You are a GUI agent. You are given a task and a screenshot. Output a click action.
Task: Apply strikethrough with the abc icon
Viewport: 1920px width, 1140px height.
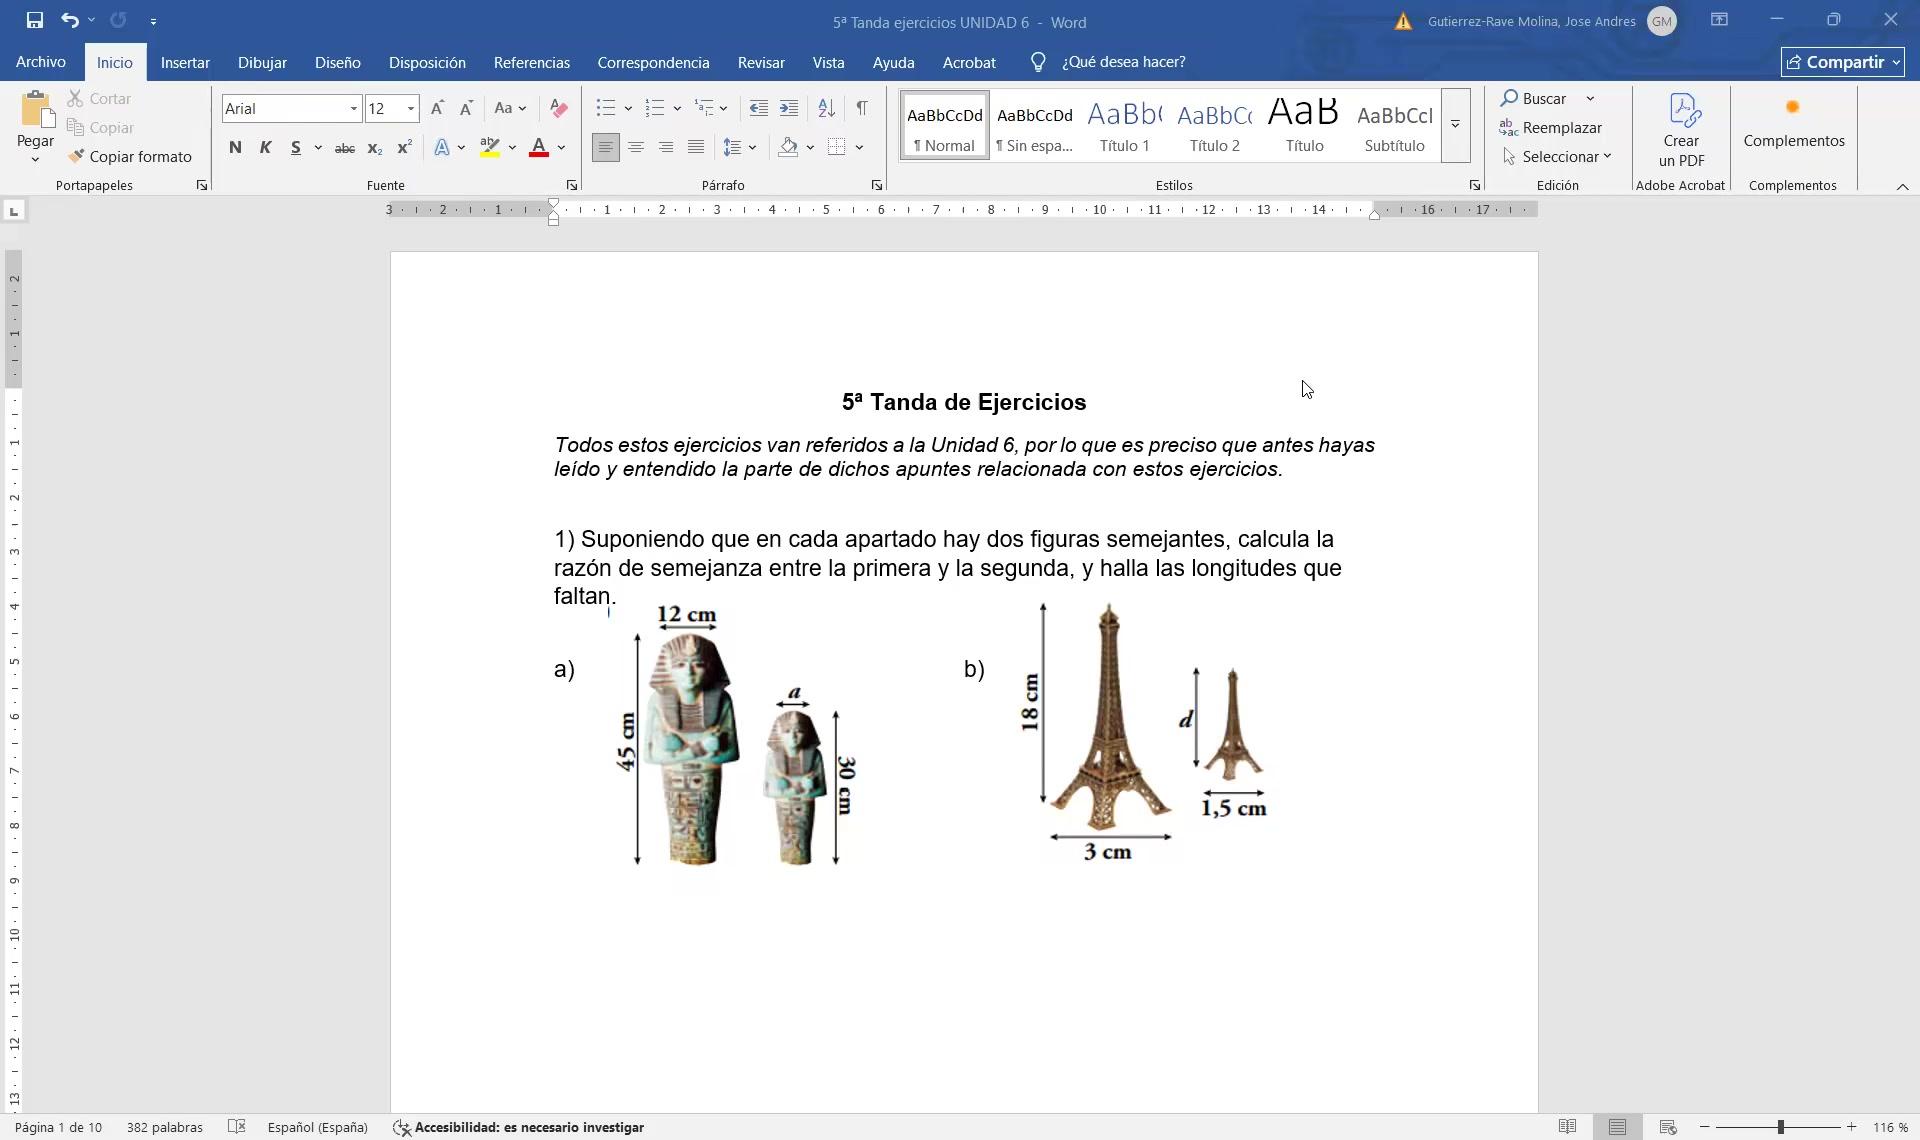point(344,148)
